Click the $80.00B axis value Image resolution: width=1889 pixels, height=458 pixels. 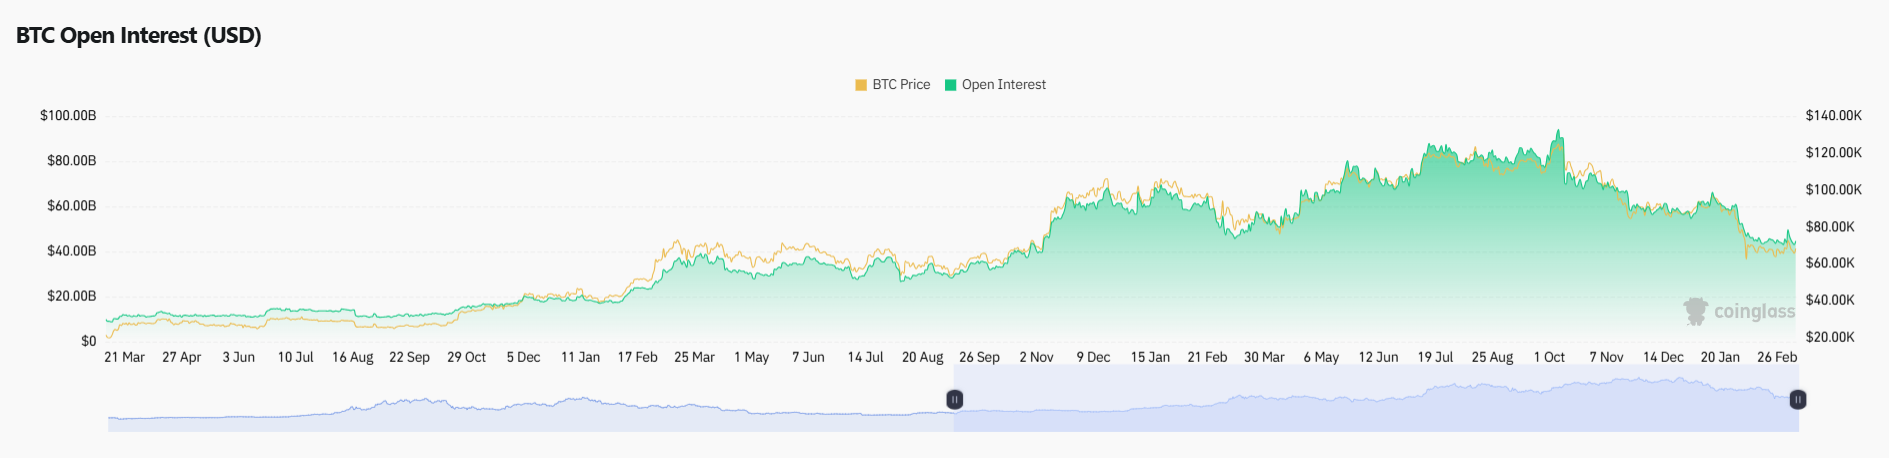point(72,161)
